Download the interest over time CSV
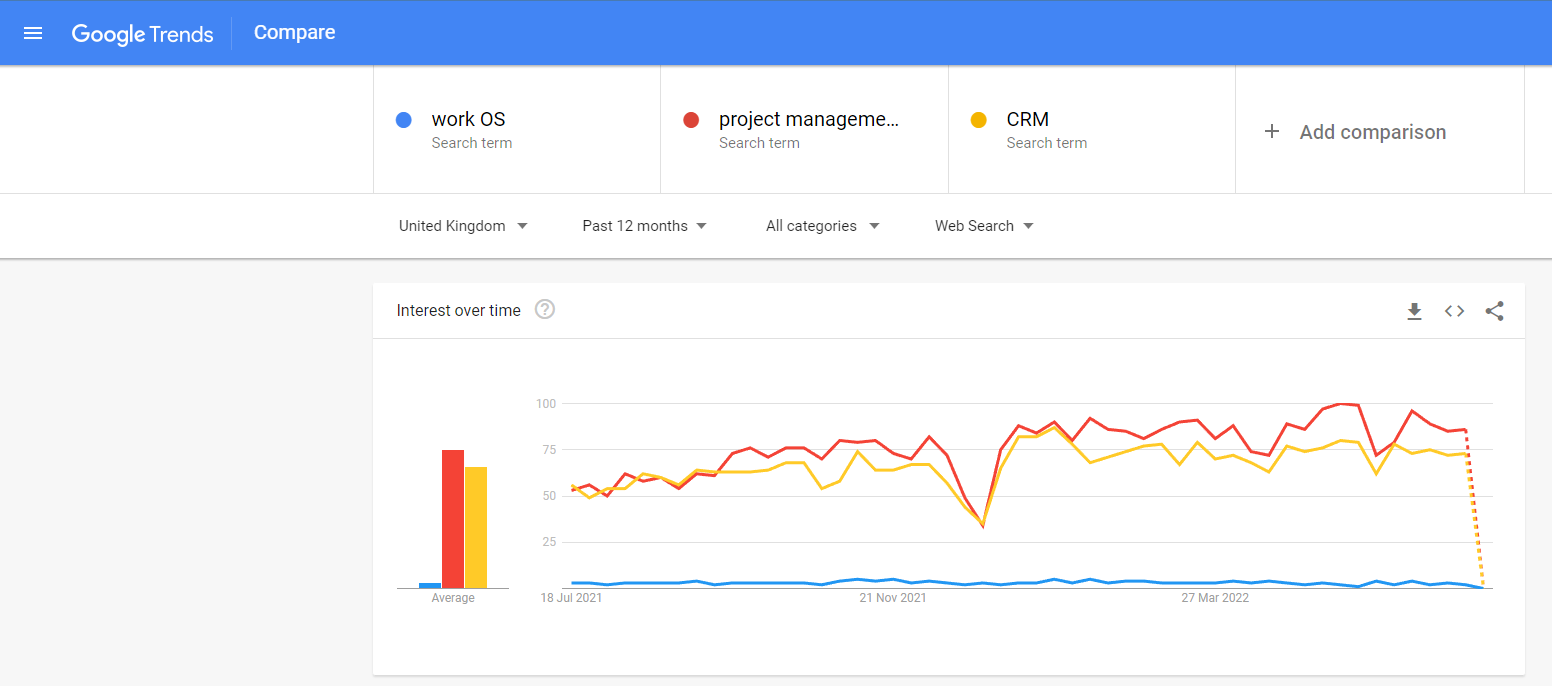This screenshot has width=1552, height=686. point(1414,311)
